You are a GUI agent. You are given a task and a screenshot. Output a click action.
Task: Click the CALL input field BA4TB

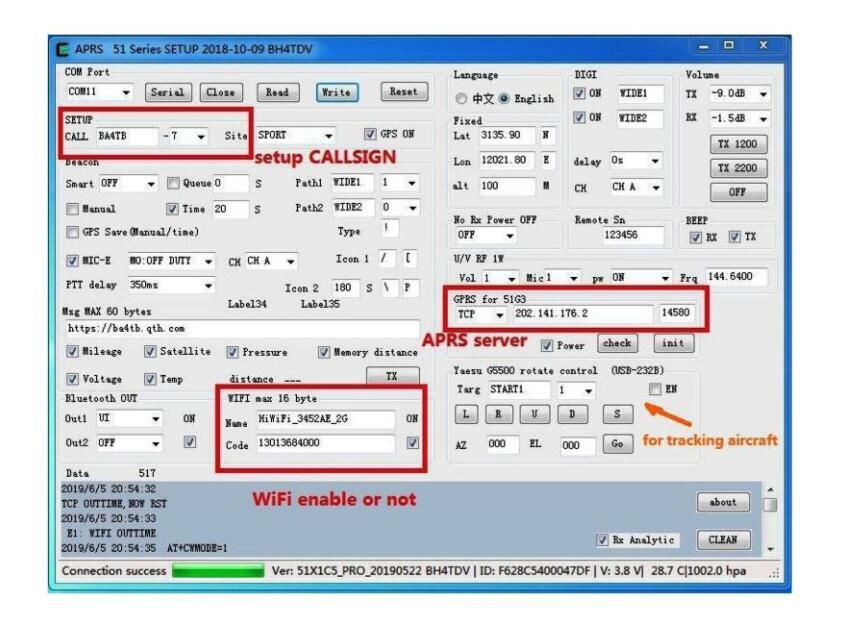click(x=127, y=136)
